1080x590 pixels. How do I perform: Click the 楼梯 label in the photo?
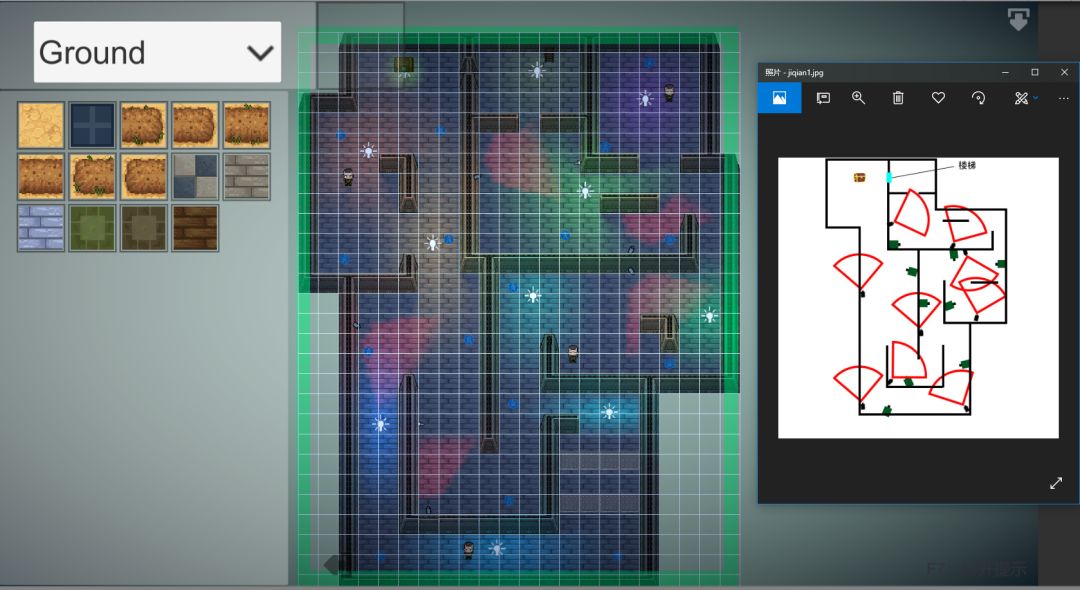967,165
